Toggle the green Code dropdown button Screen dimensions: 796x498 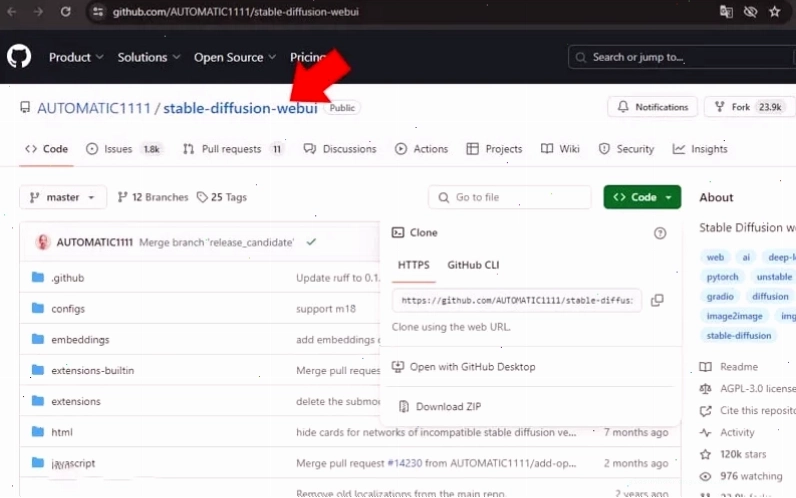click(x=642, y=197)
